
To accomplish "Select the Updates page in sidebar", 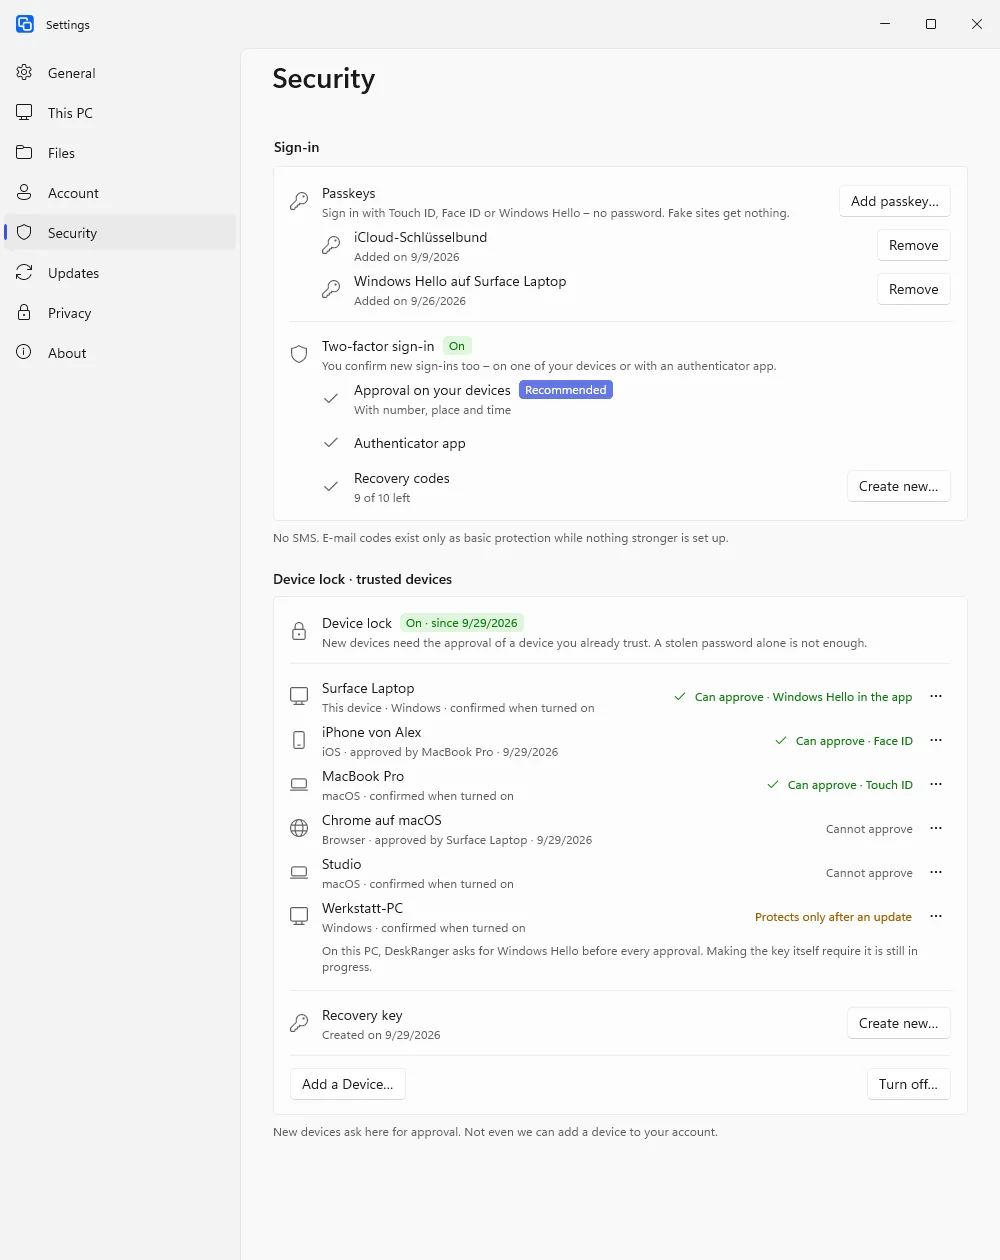I will tap(120, 273).
